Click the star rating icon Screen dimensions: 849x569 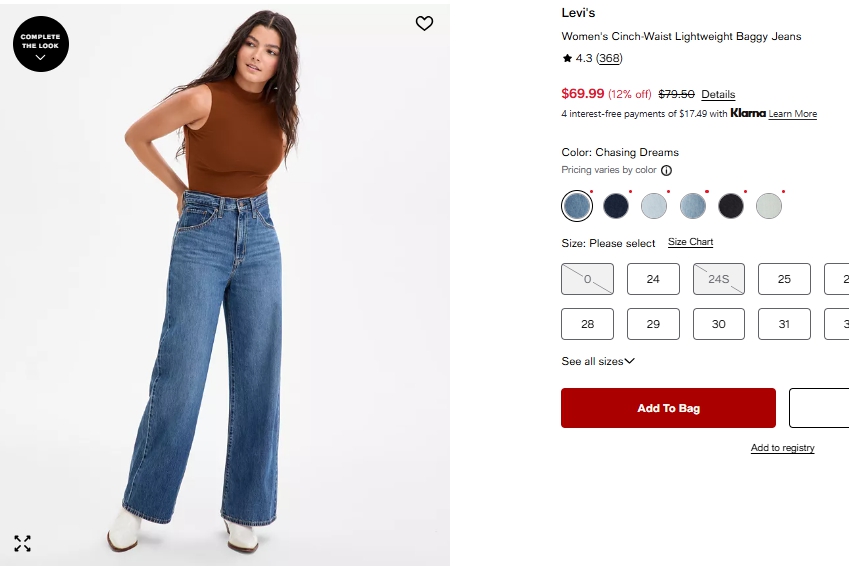[567, 58]
